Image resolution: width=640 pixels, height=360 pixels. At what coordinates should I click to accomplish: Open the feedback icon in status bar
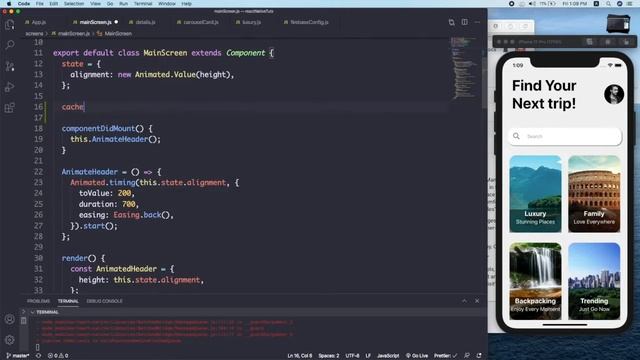pos(467,356)
